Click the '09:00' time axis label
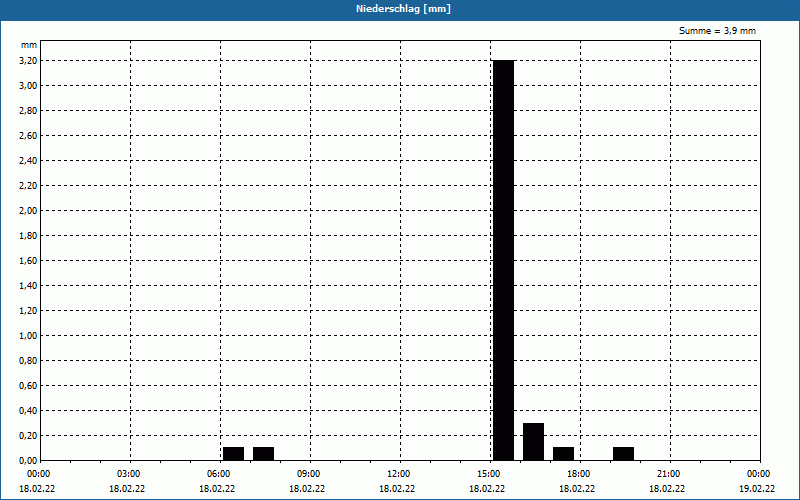This screenshot has width=800, height=500. point(310,474)
